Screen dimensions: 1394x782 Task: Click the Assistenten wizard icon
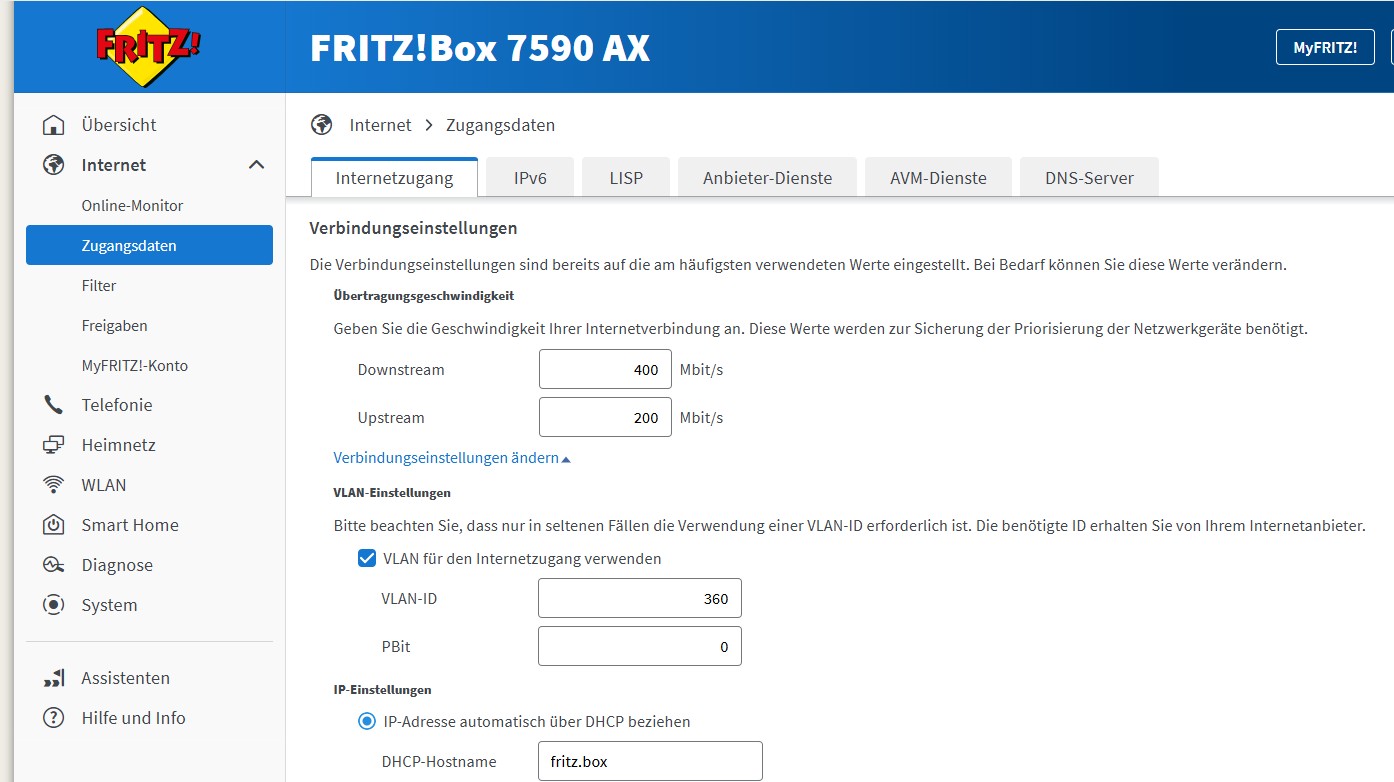coord(53,678)
